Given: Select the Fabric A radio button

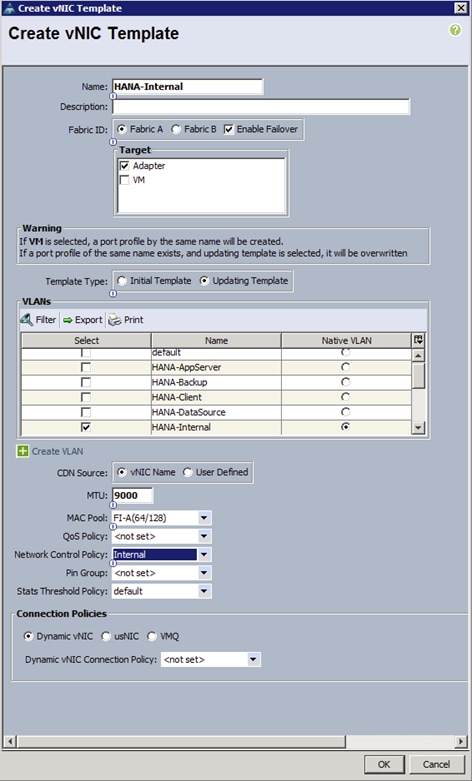Looking at the screenshot, I should [x=121, y=130].
